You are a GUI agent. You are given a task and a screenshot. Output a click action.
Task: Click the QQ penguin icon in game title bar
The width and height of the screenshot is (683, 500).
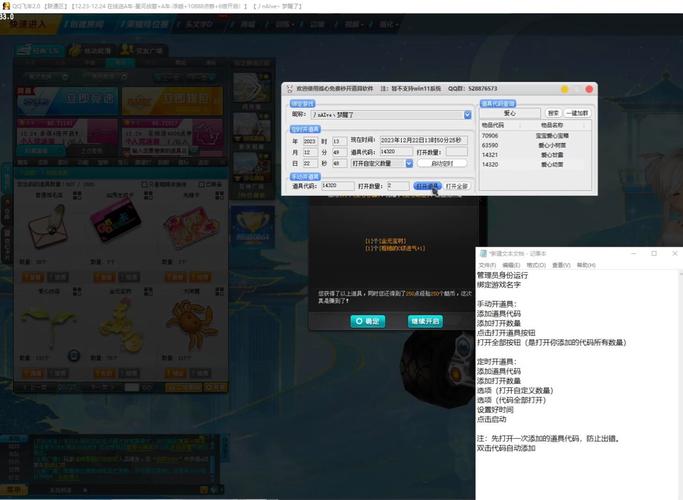coord(6,6)
